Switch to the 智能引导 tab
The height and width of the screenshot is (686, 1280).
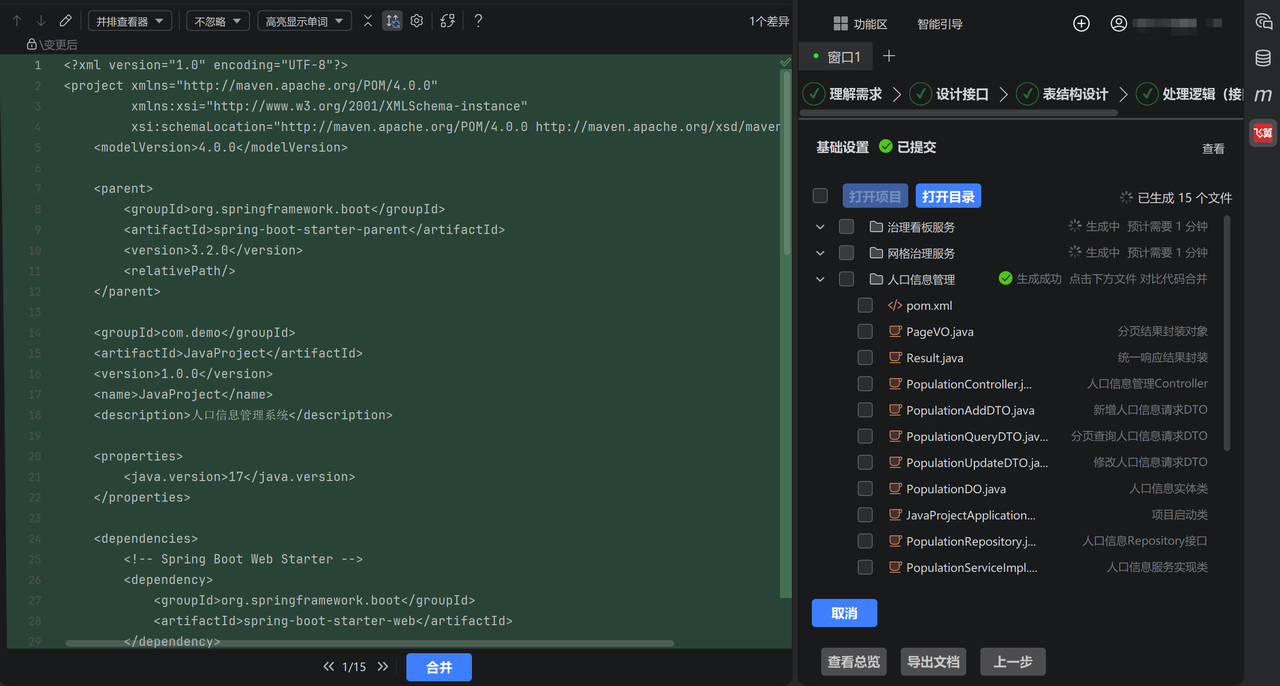[940, 24]
